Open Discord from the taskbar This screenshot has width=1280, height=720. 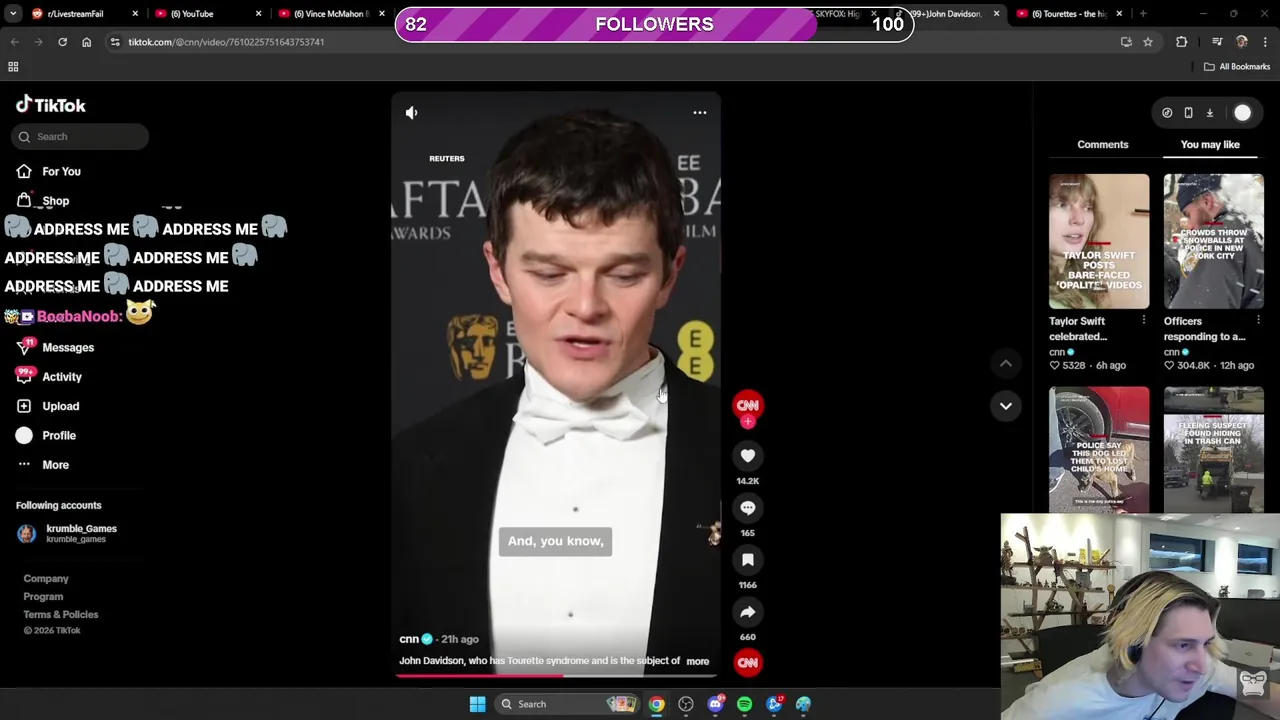tap(715, 704)
